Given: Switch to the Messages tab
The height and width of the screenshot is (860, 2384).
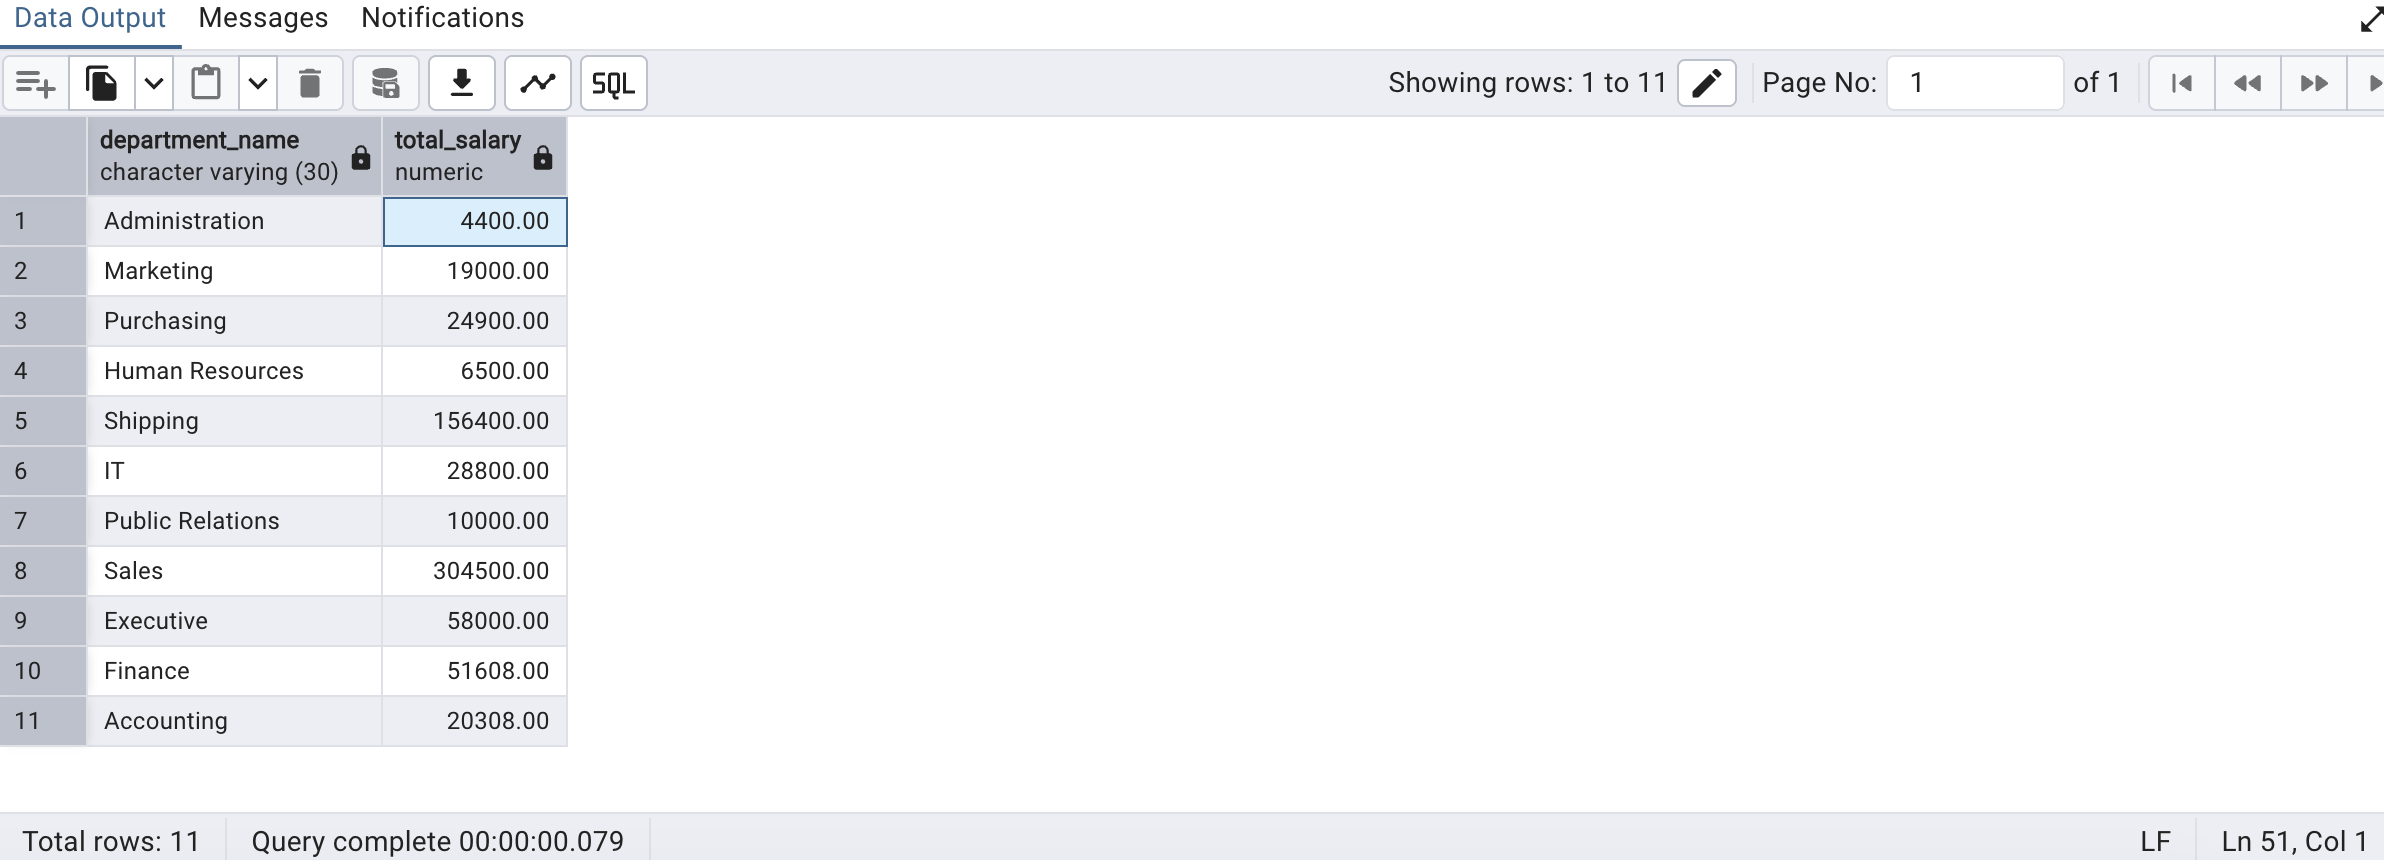Looking at the screenshot, I should [x=263, y=18].
